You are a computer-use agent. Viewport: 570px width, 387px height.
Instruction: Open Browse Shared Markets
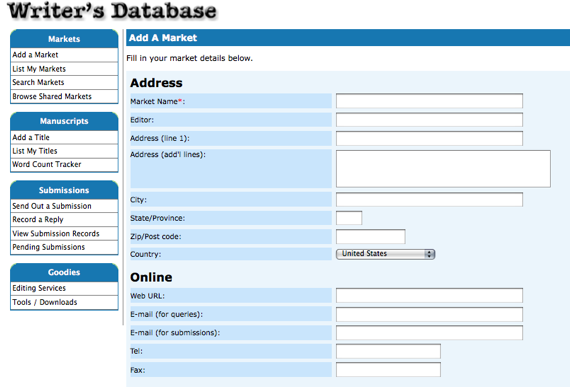pos(52,96)
